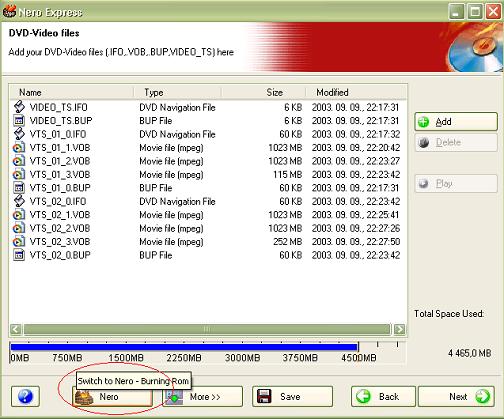Click the Nero Express title bar icon
This screenshot has width=504, height=419.
(x=9, y=11)
